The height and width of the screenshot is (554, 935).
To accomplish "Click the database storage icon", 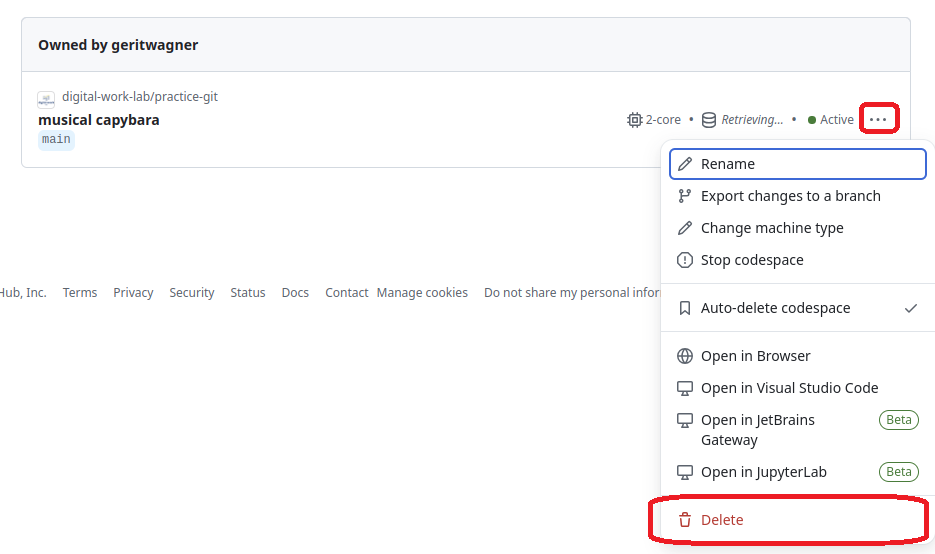I will click(708, 120).
